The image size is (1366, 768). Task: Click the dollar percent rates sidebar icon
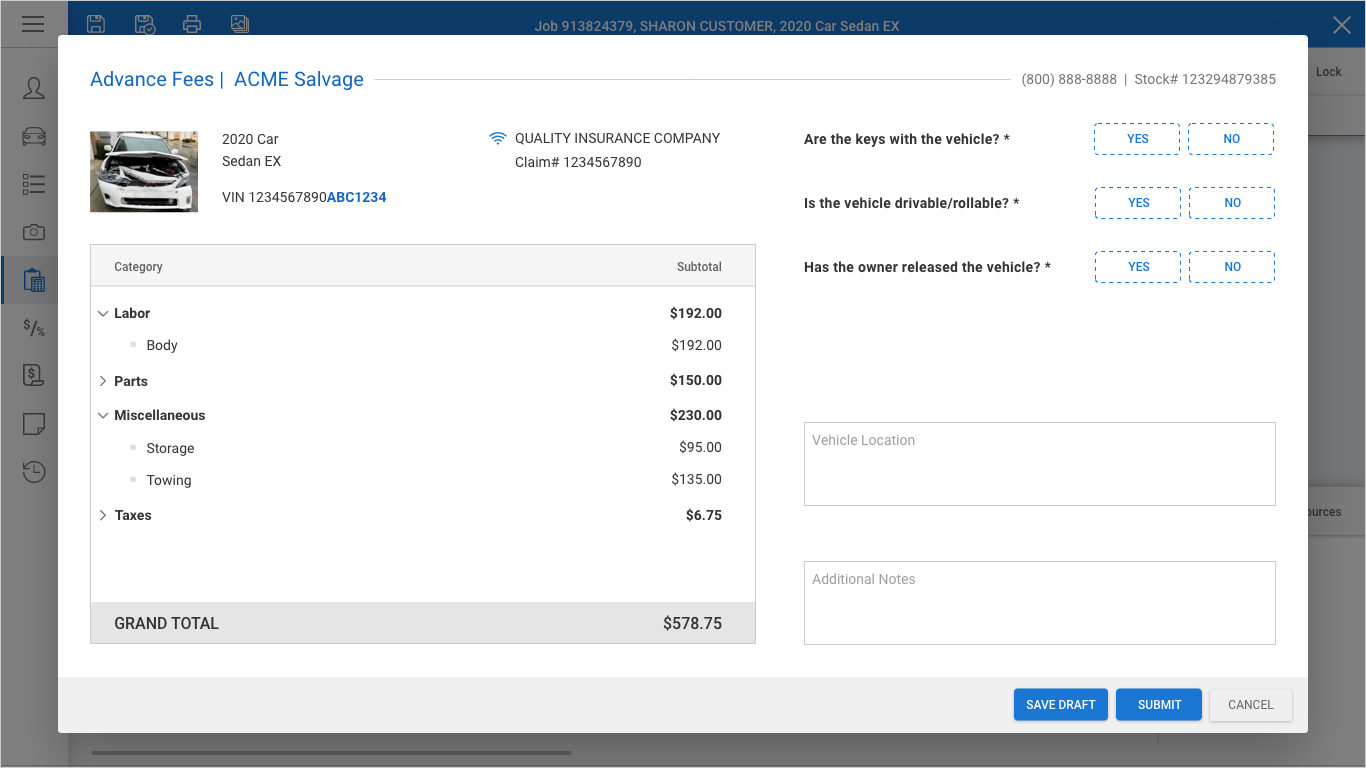pyautogui.click(x=34, y=327)
